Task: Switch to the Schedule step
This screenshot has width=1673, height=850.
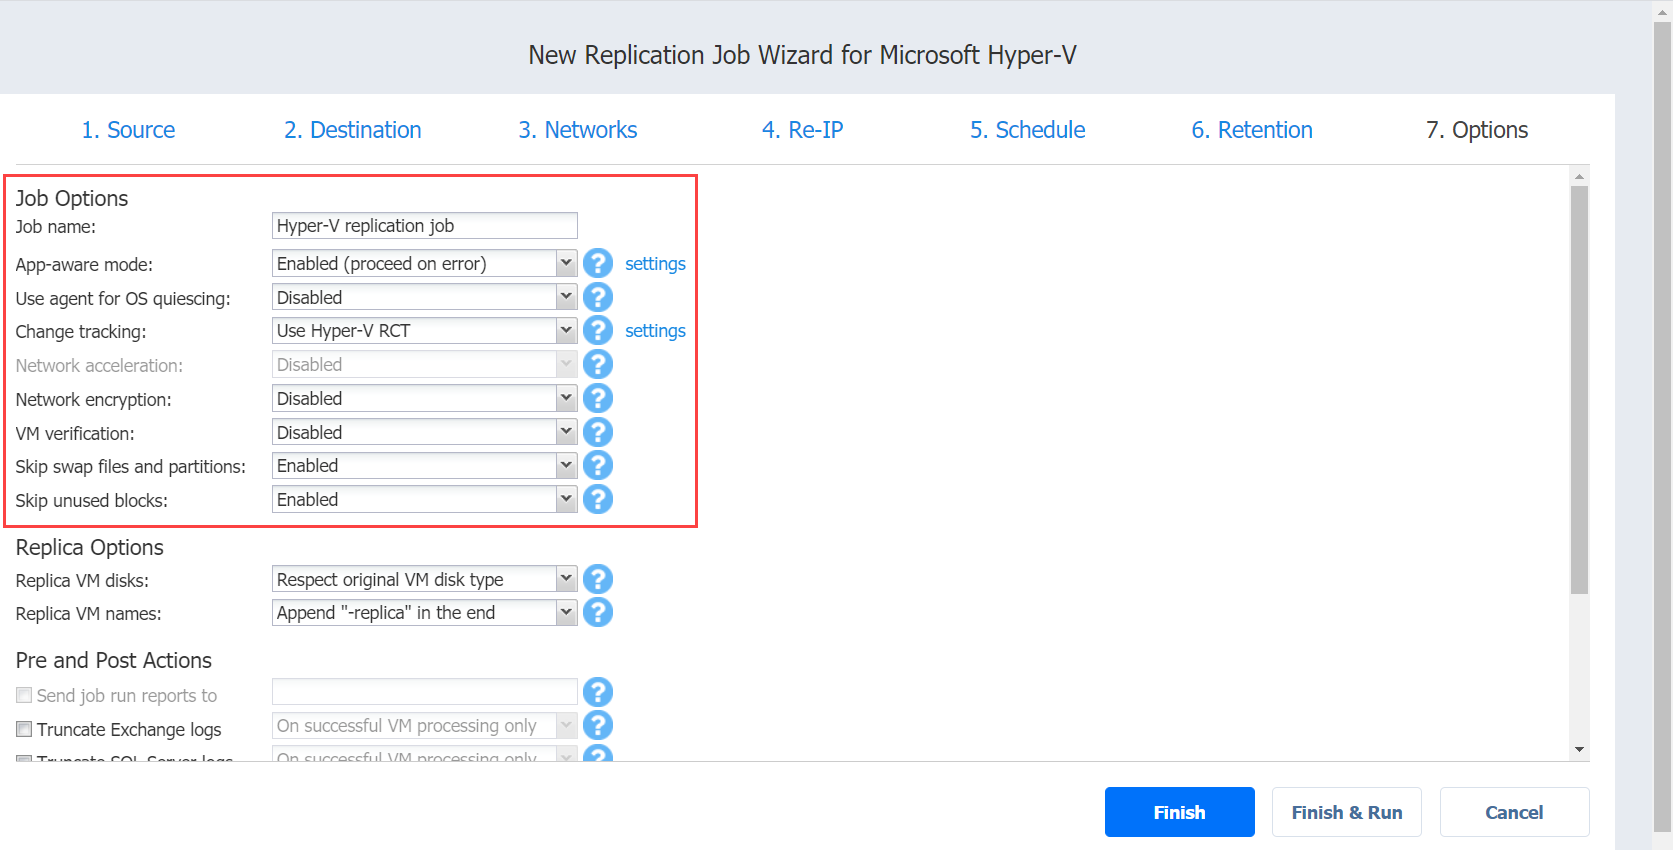Action: coord(1027,130)
